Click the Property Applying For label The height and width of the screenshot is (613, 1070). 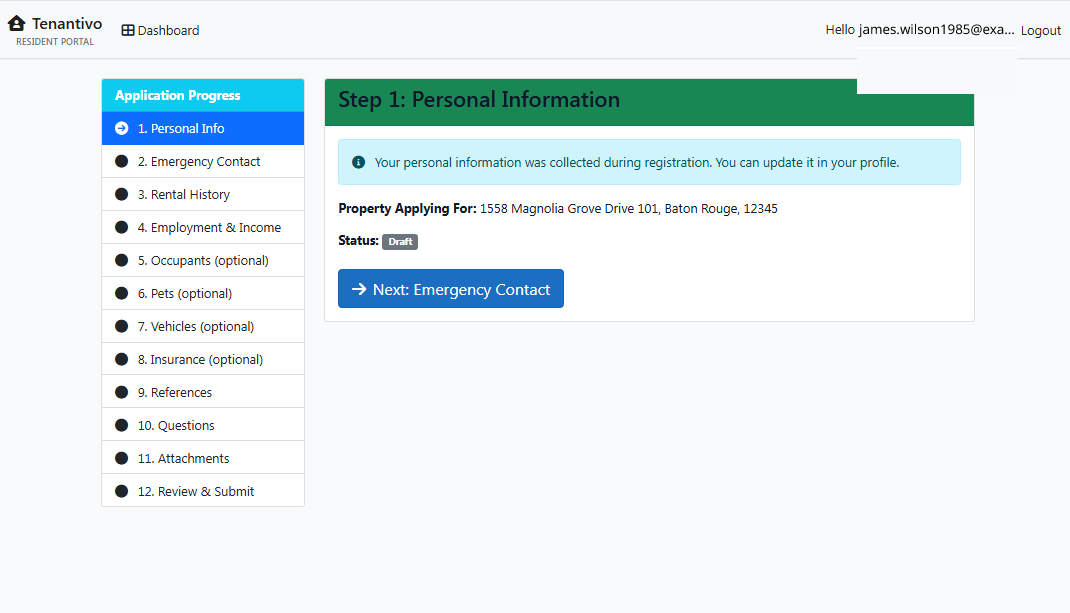point(407,208)
